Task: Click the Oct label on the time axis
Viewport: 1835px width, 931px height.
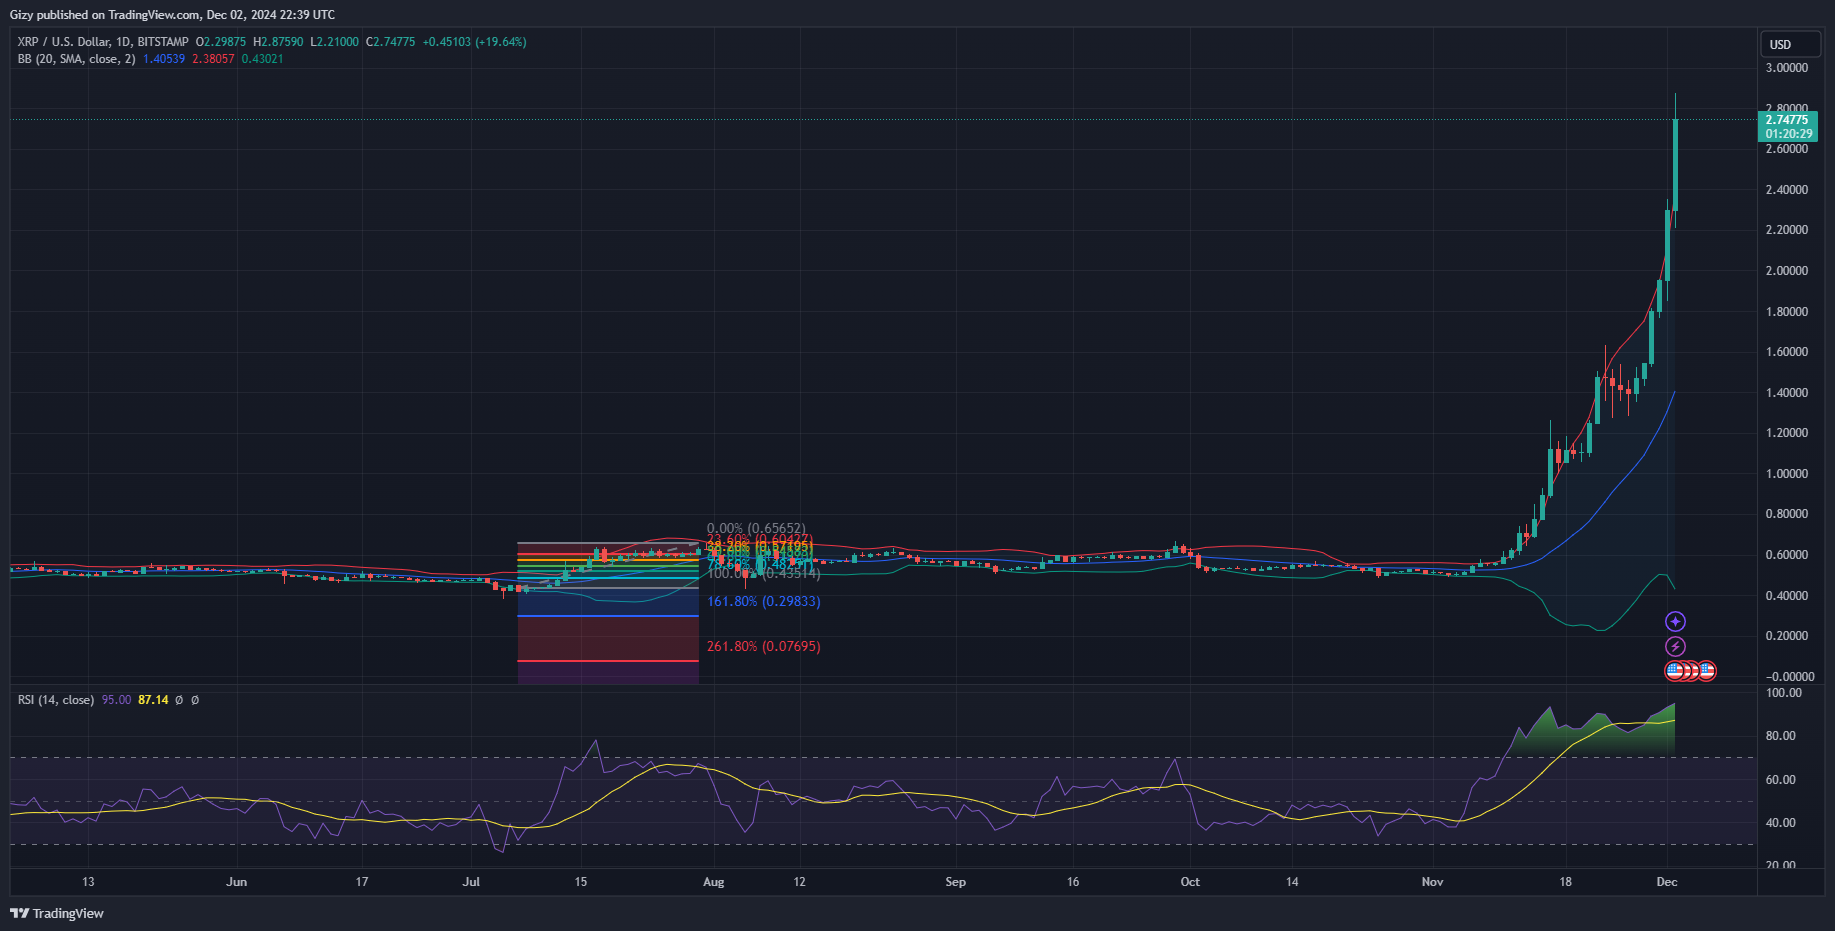Action: tap(1190, 882)
